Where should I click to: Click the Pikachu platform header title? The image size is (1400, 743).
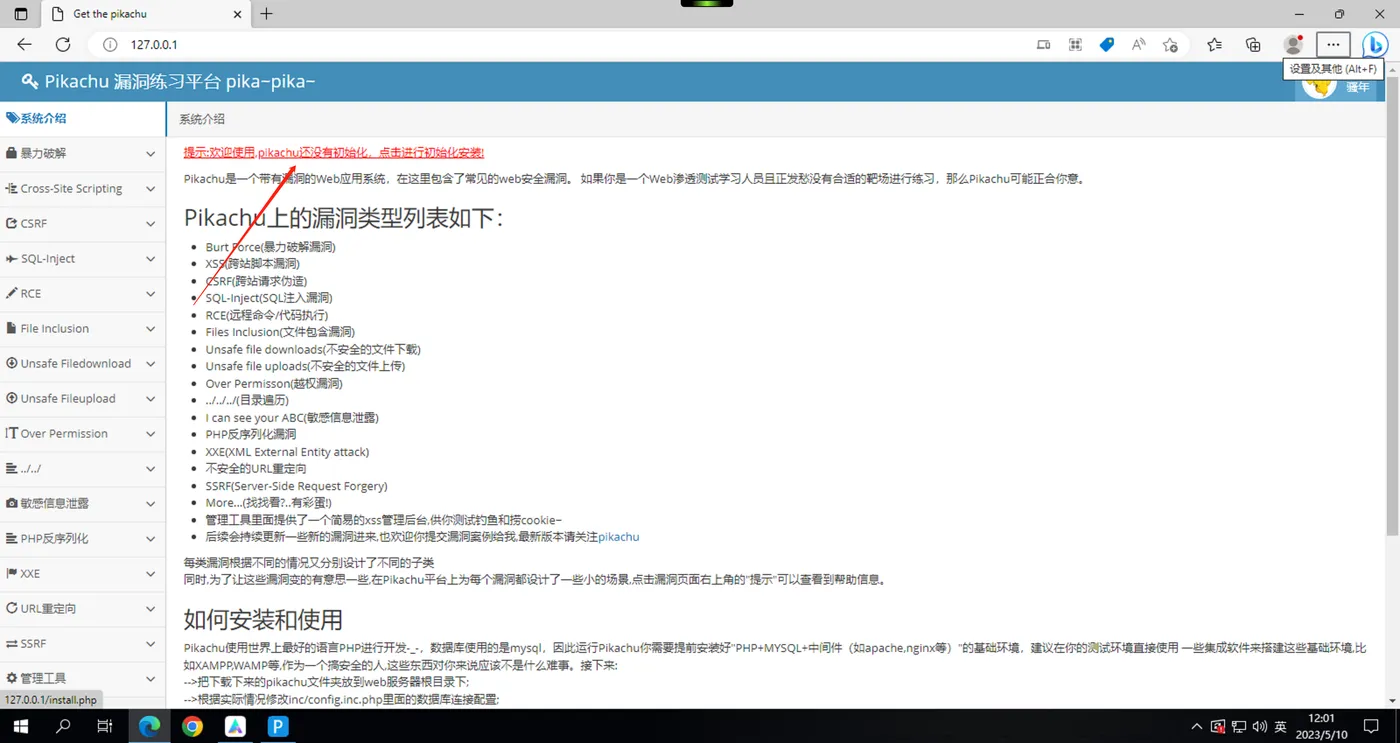pos(169,81)
